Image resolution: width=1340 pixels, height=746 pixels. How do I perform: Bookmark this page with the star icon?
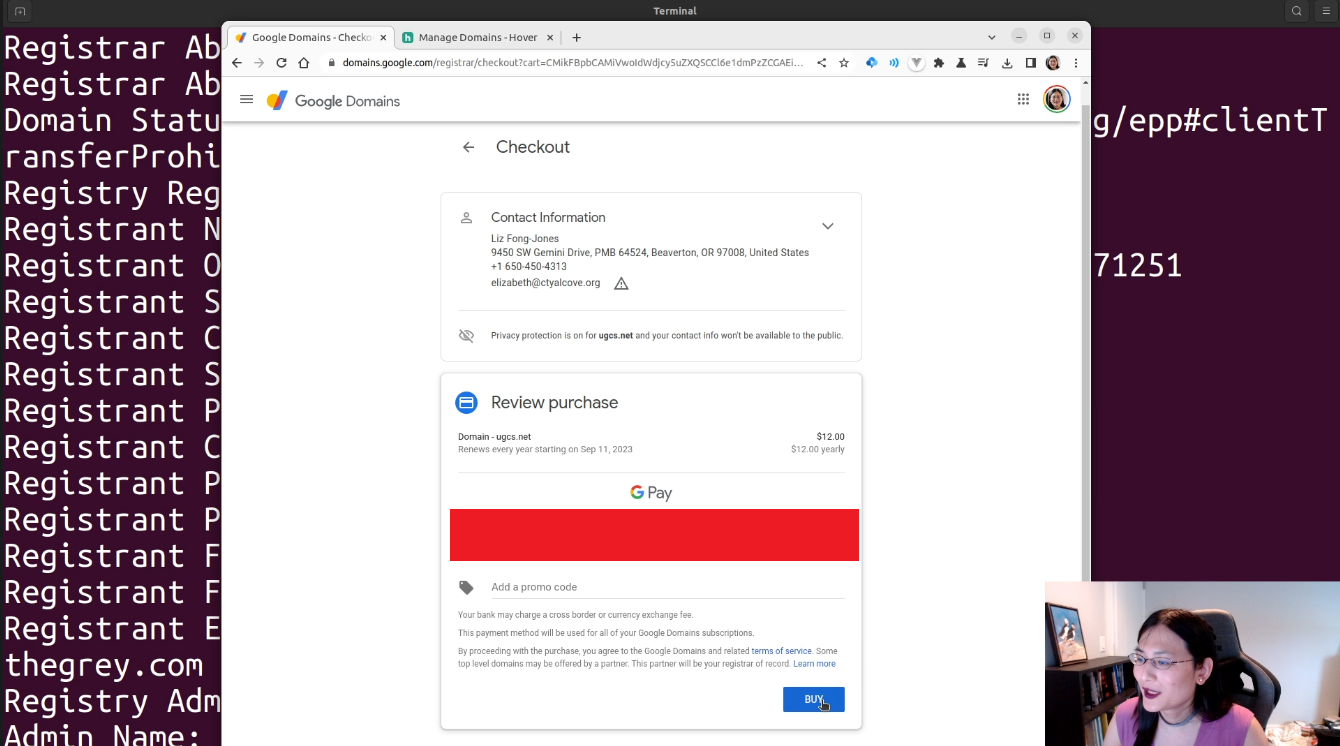click(844, 62)
